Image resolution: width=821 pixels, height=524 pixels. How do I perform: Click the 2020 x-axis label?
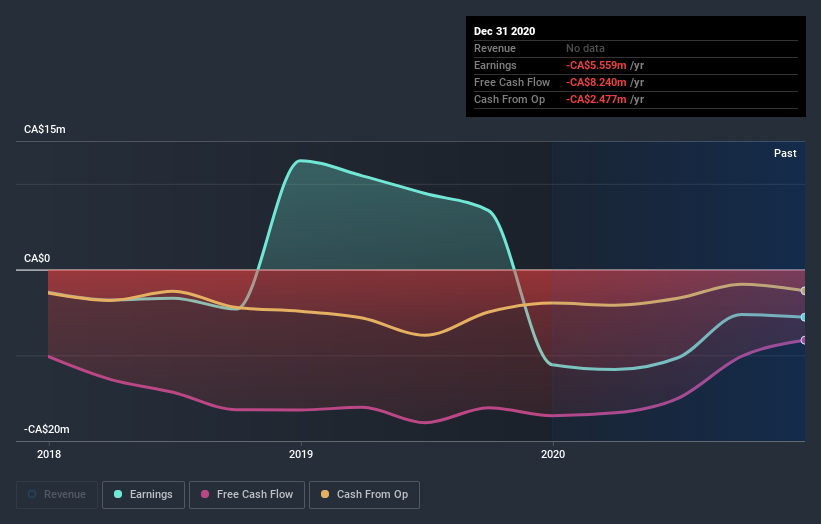(553, 454)
